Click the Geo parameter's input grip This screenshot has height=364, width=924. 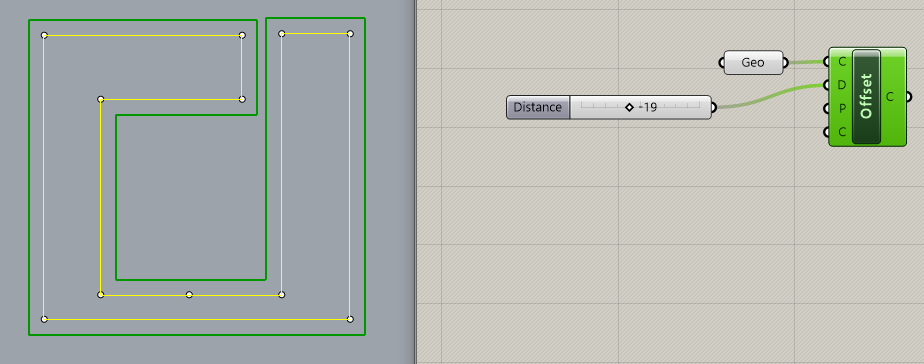pyautogui.click(x=722, y=62)
